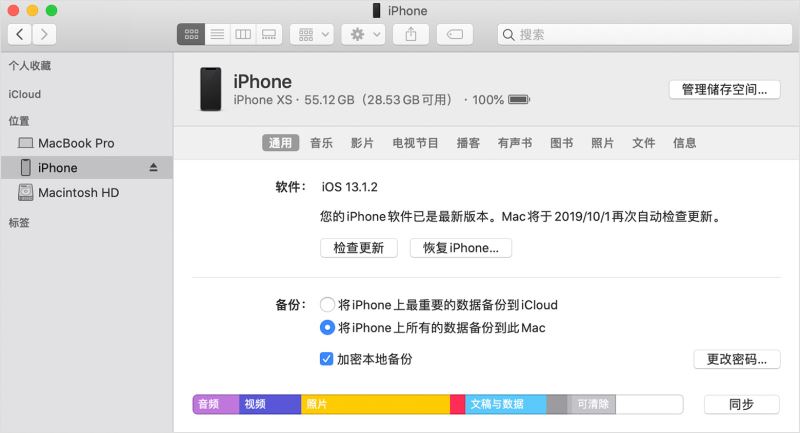The image size is (800, 433).
Task: Switch to column view in toolbar
Action: pyautogui.click(x=243, y=34)
